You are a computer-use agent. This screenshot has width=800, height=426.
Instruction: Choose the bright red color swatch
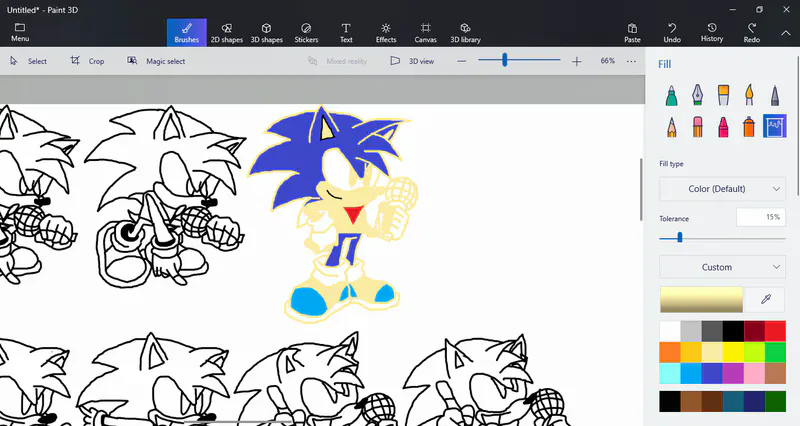[x=775, y=331]
